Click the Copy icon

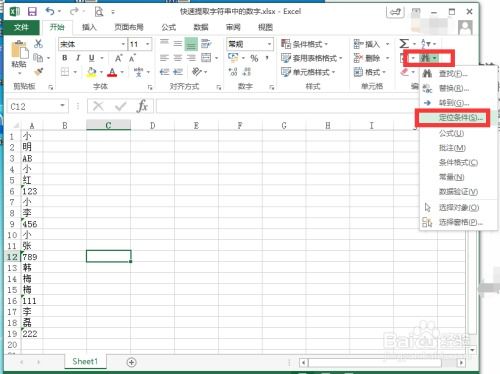click(38, 58)
